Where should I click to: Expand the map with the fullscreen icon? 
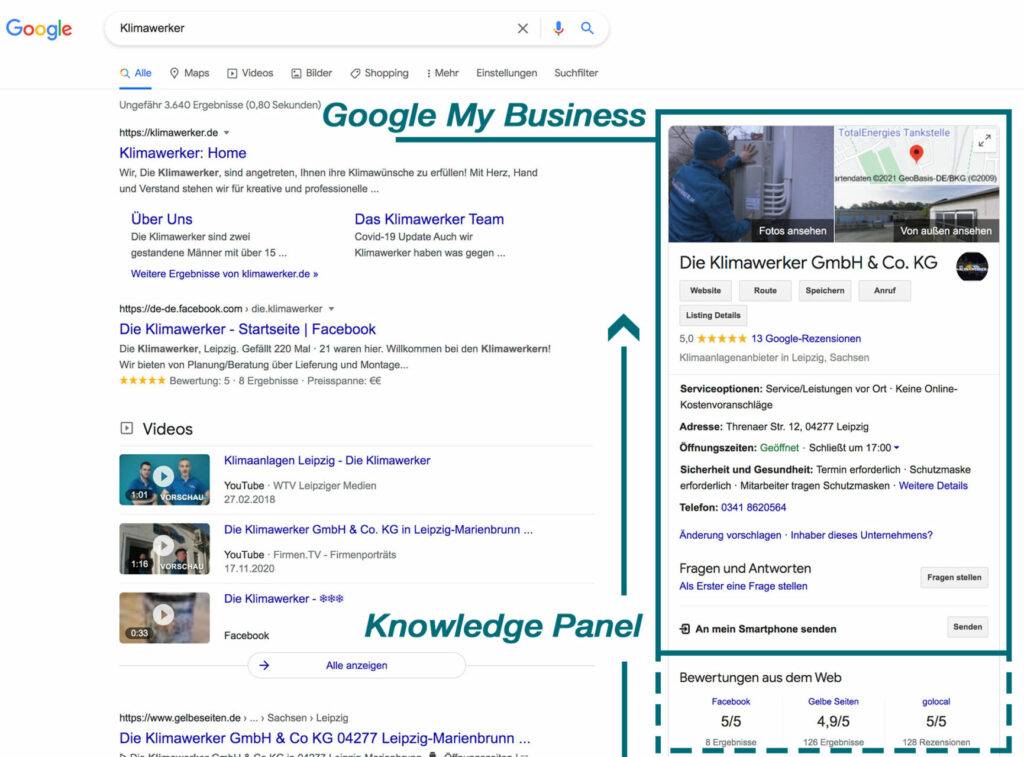point(984,140)
